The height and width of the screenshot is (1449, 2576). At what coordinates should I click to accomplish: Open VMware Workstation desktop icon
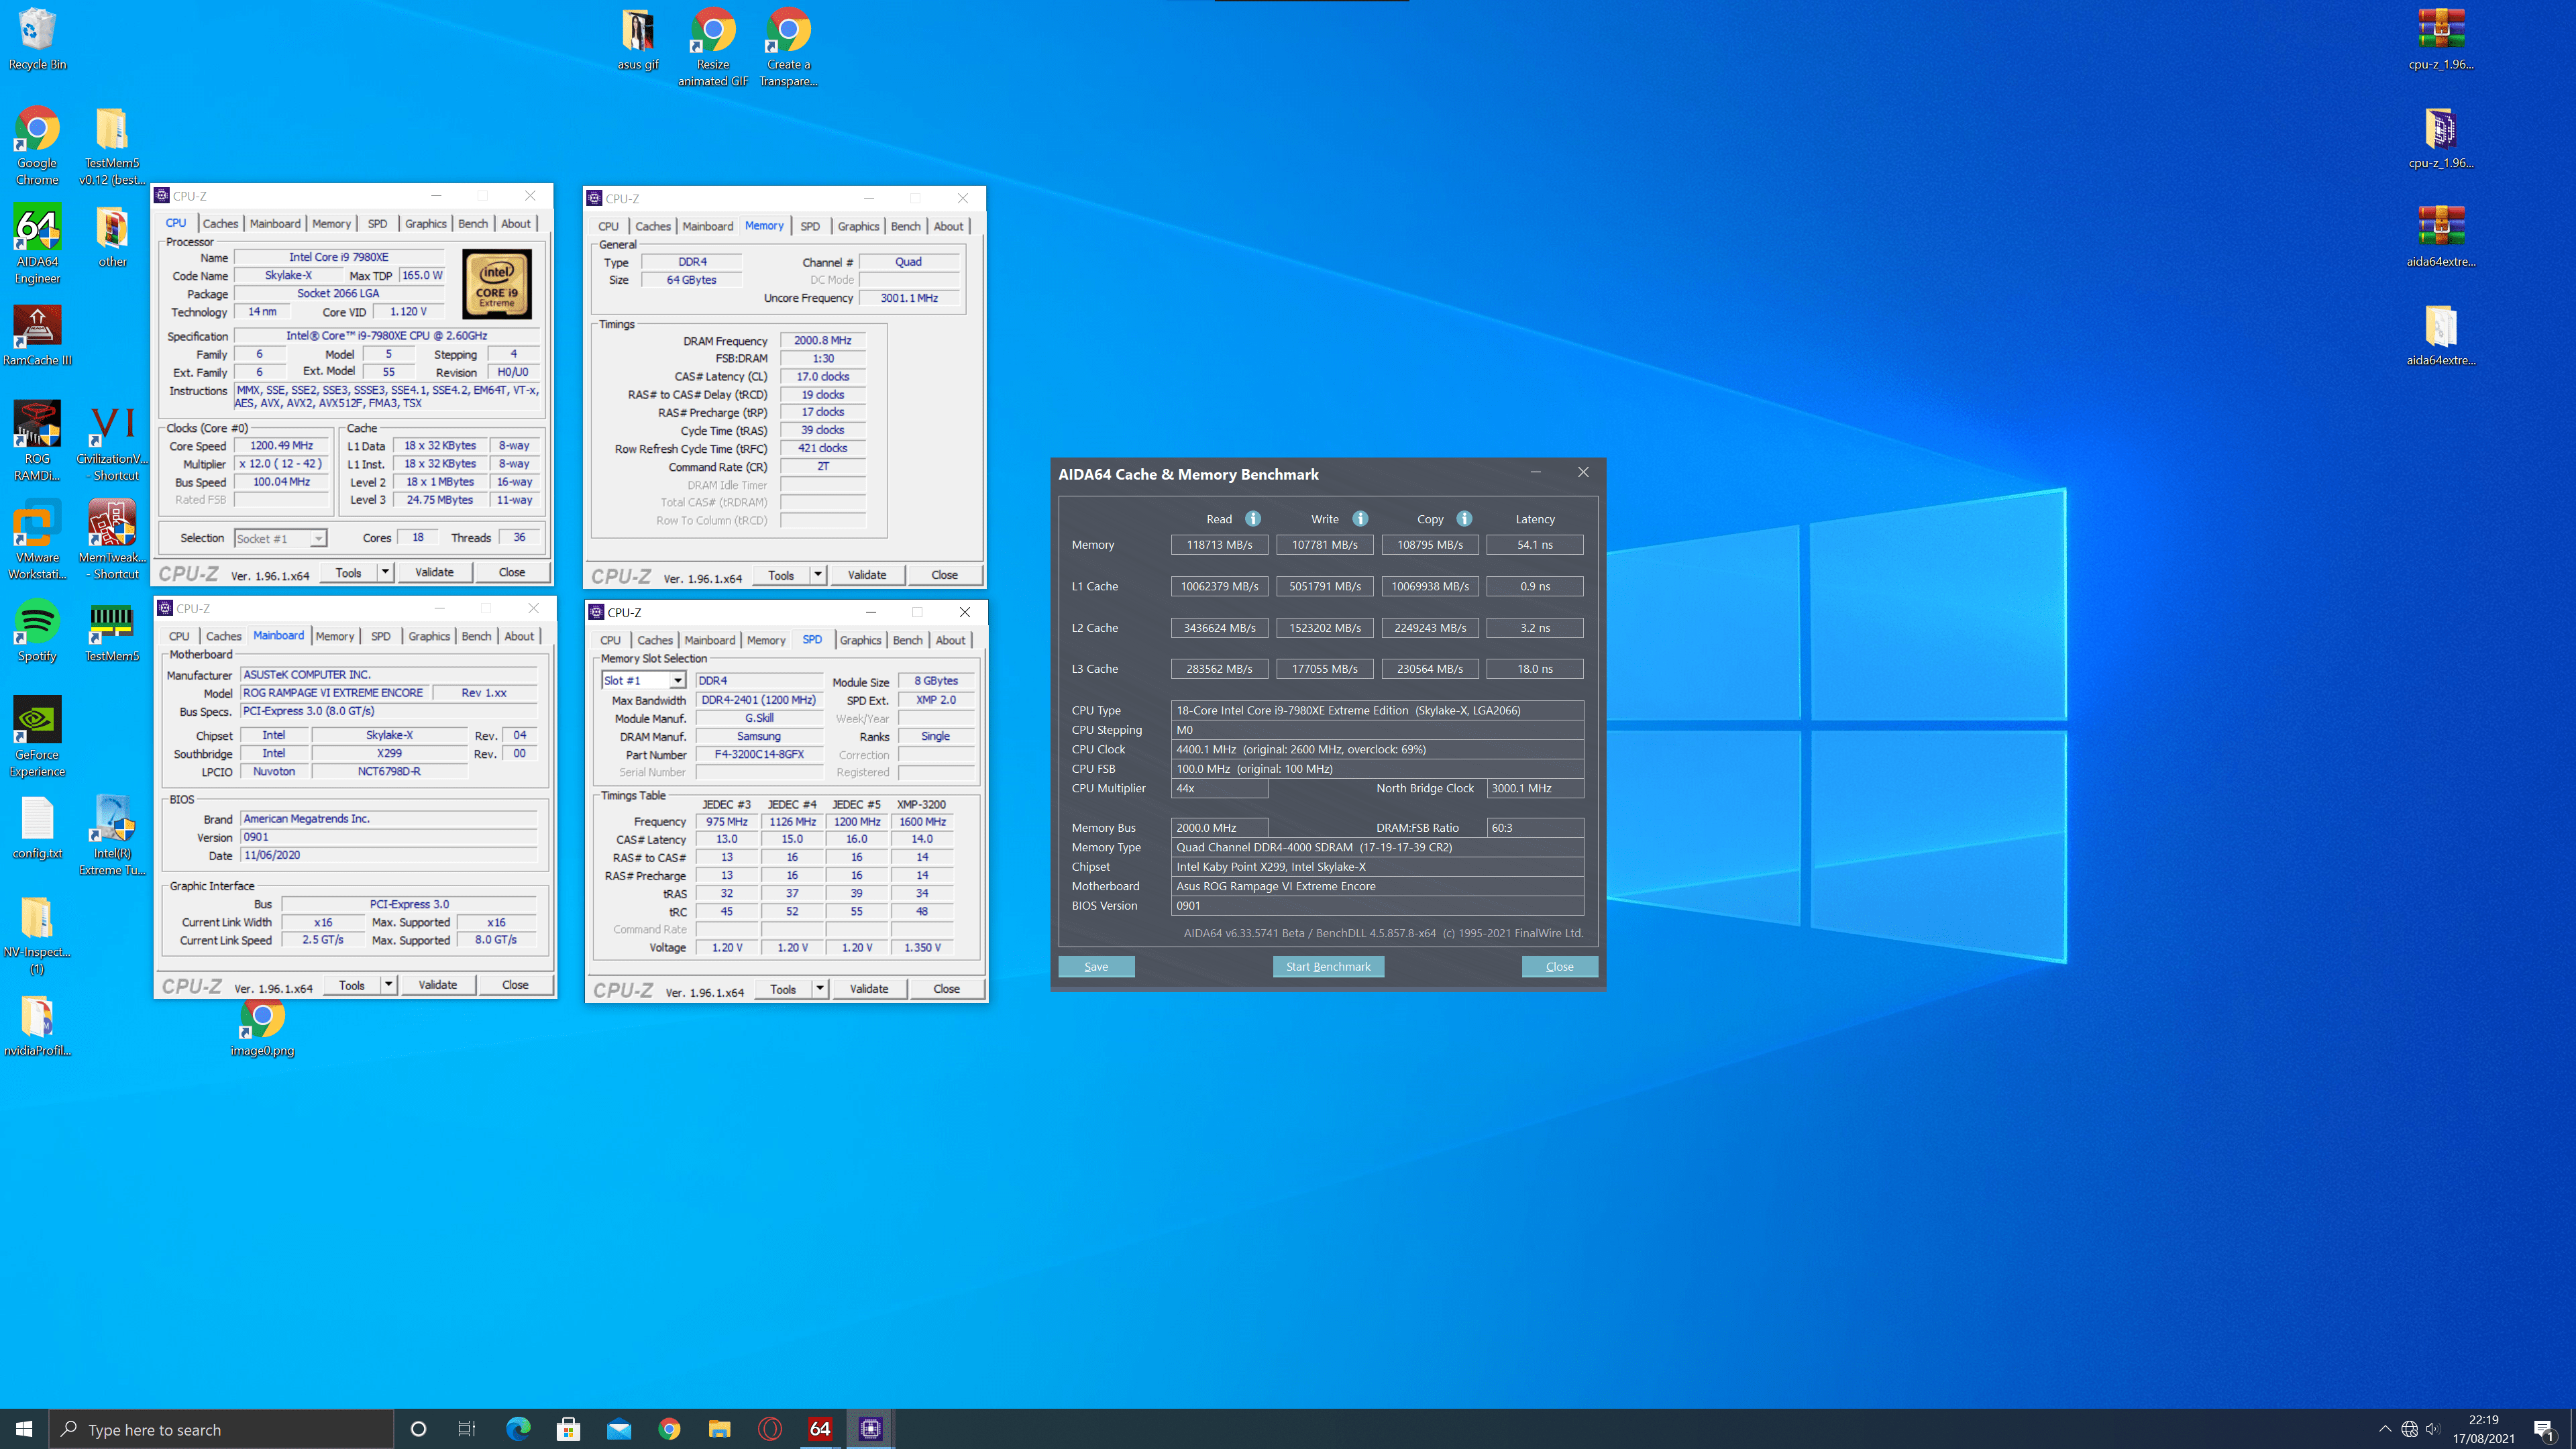coord(37,539)
